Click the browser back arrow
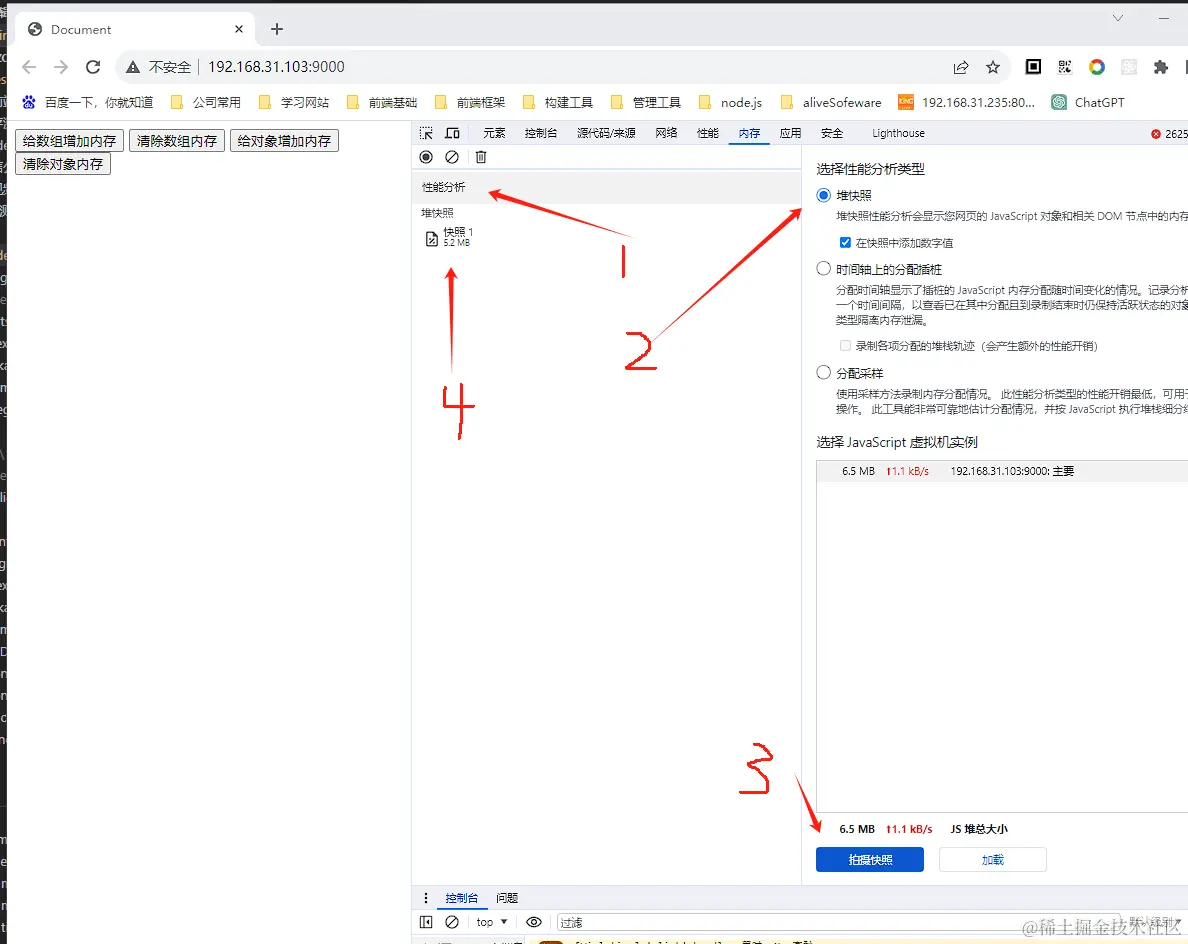Viewport: 1188px width, 944px height. point(30,67)
